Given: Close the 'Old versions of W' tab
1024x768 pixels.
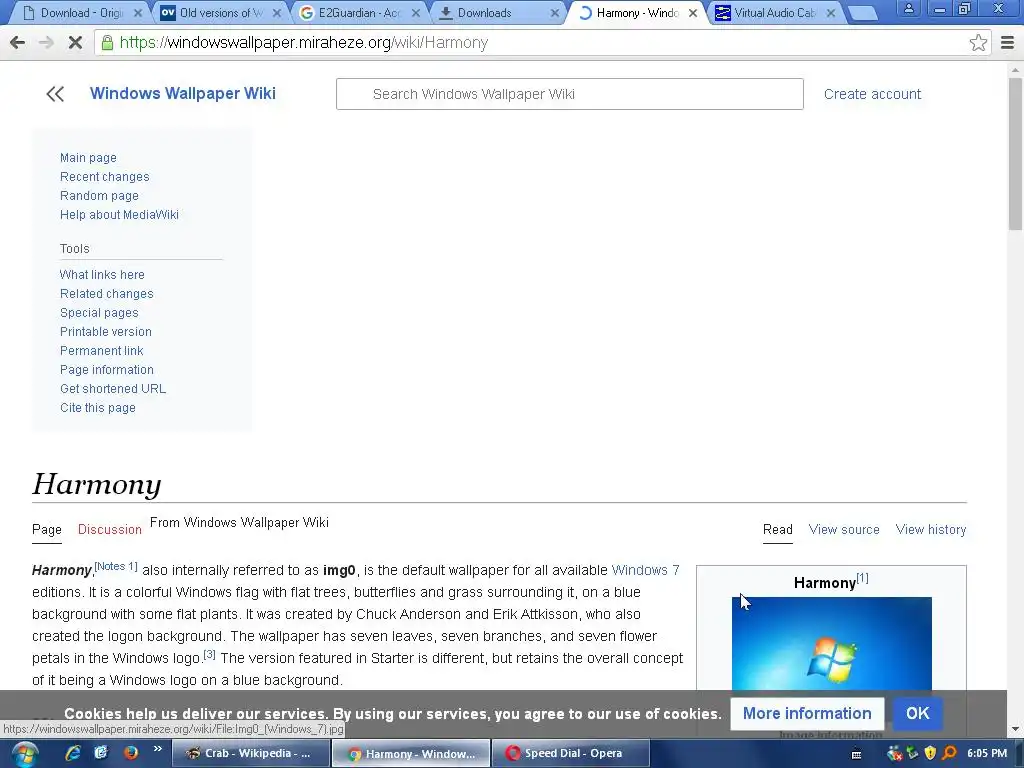Looking at the screenshot, I should point(277,13).
